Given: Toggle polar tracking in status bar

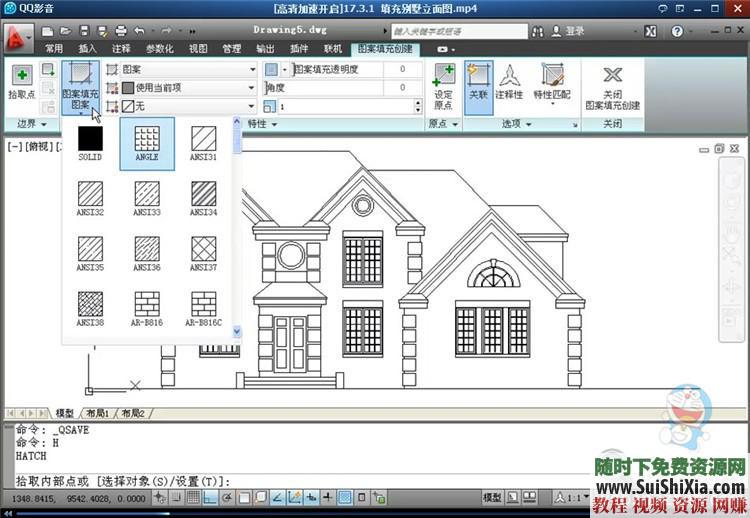Looking at the screenshot, I should click(x=227, y=498).
